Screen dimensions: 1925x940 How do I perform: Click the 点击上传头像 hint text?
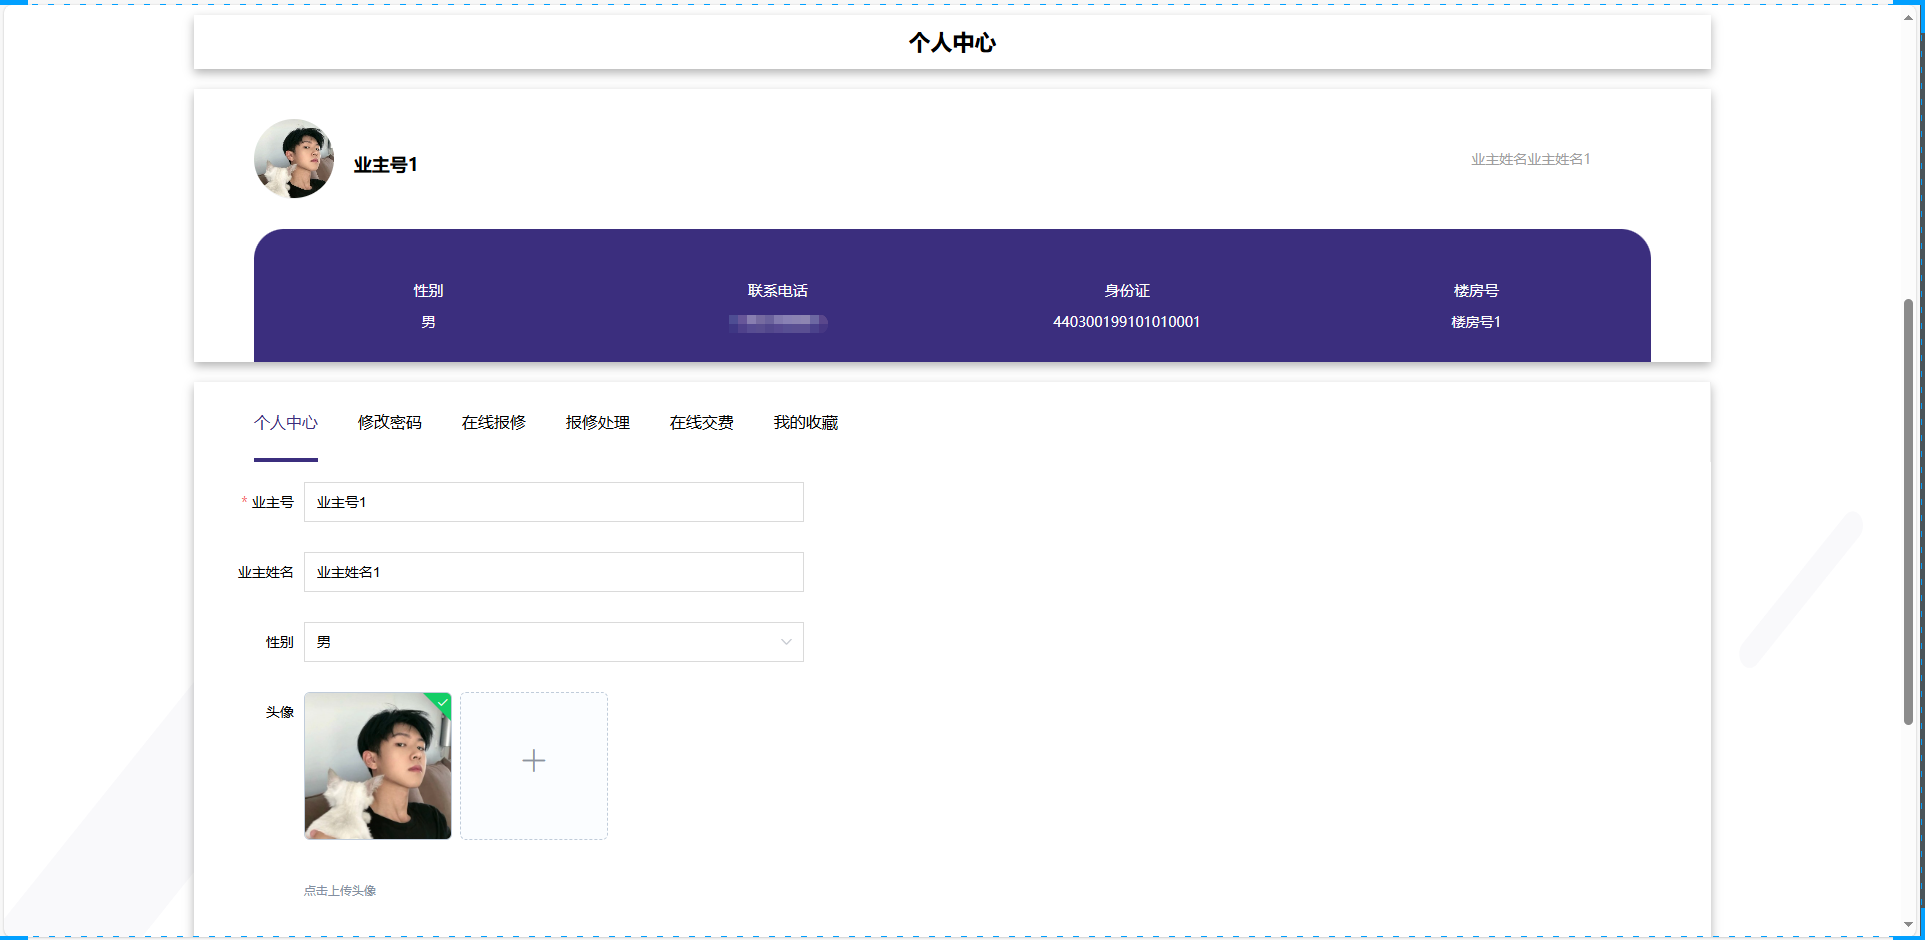pyautogui.click(x=340, y=891)
